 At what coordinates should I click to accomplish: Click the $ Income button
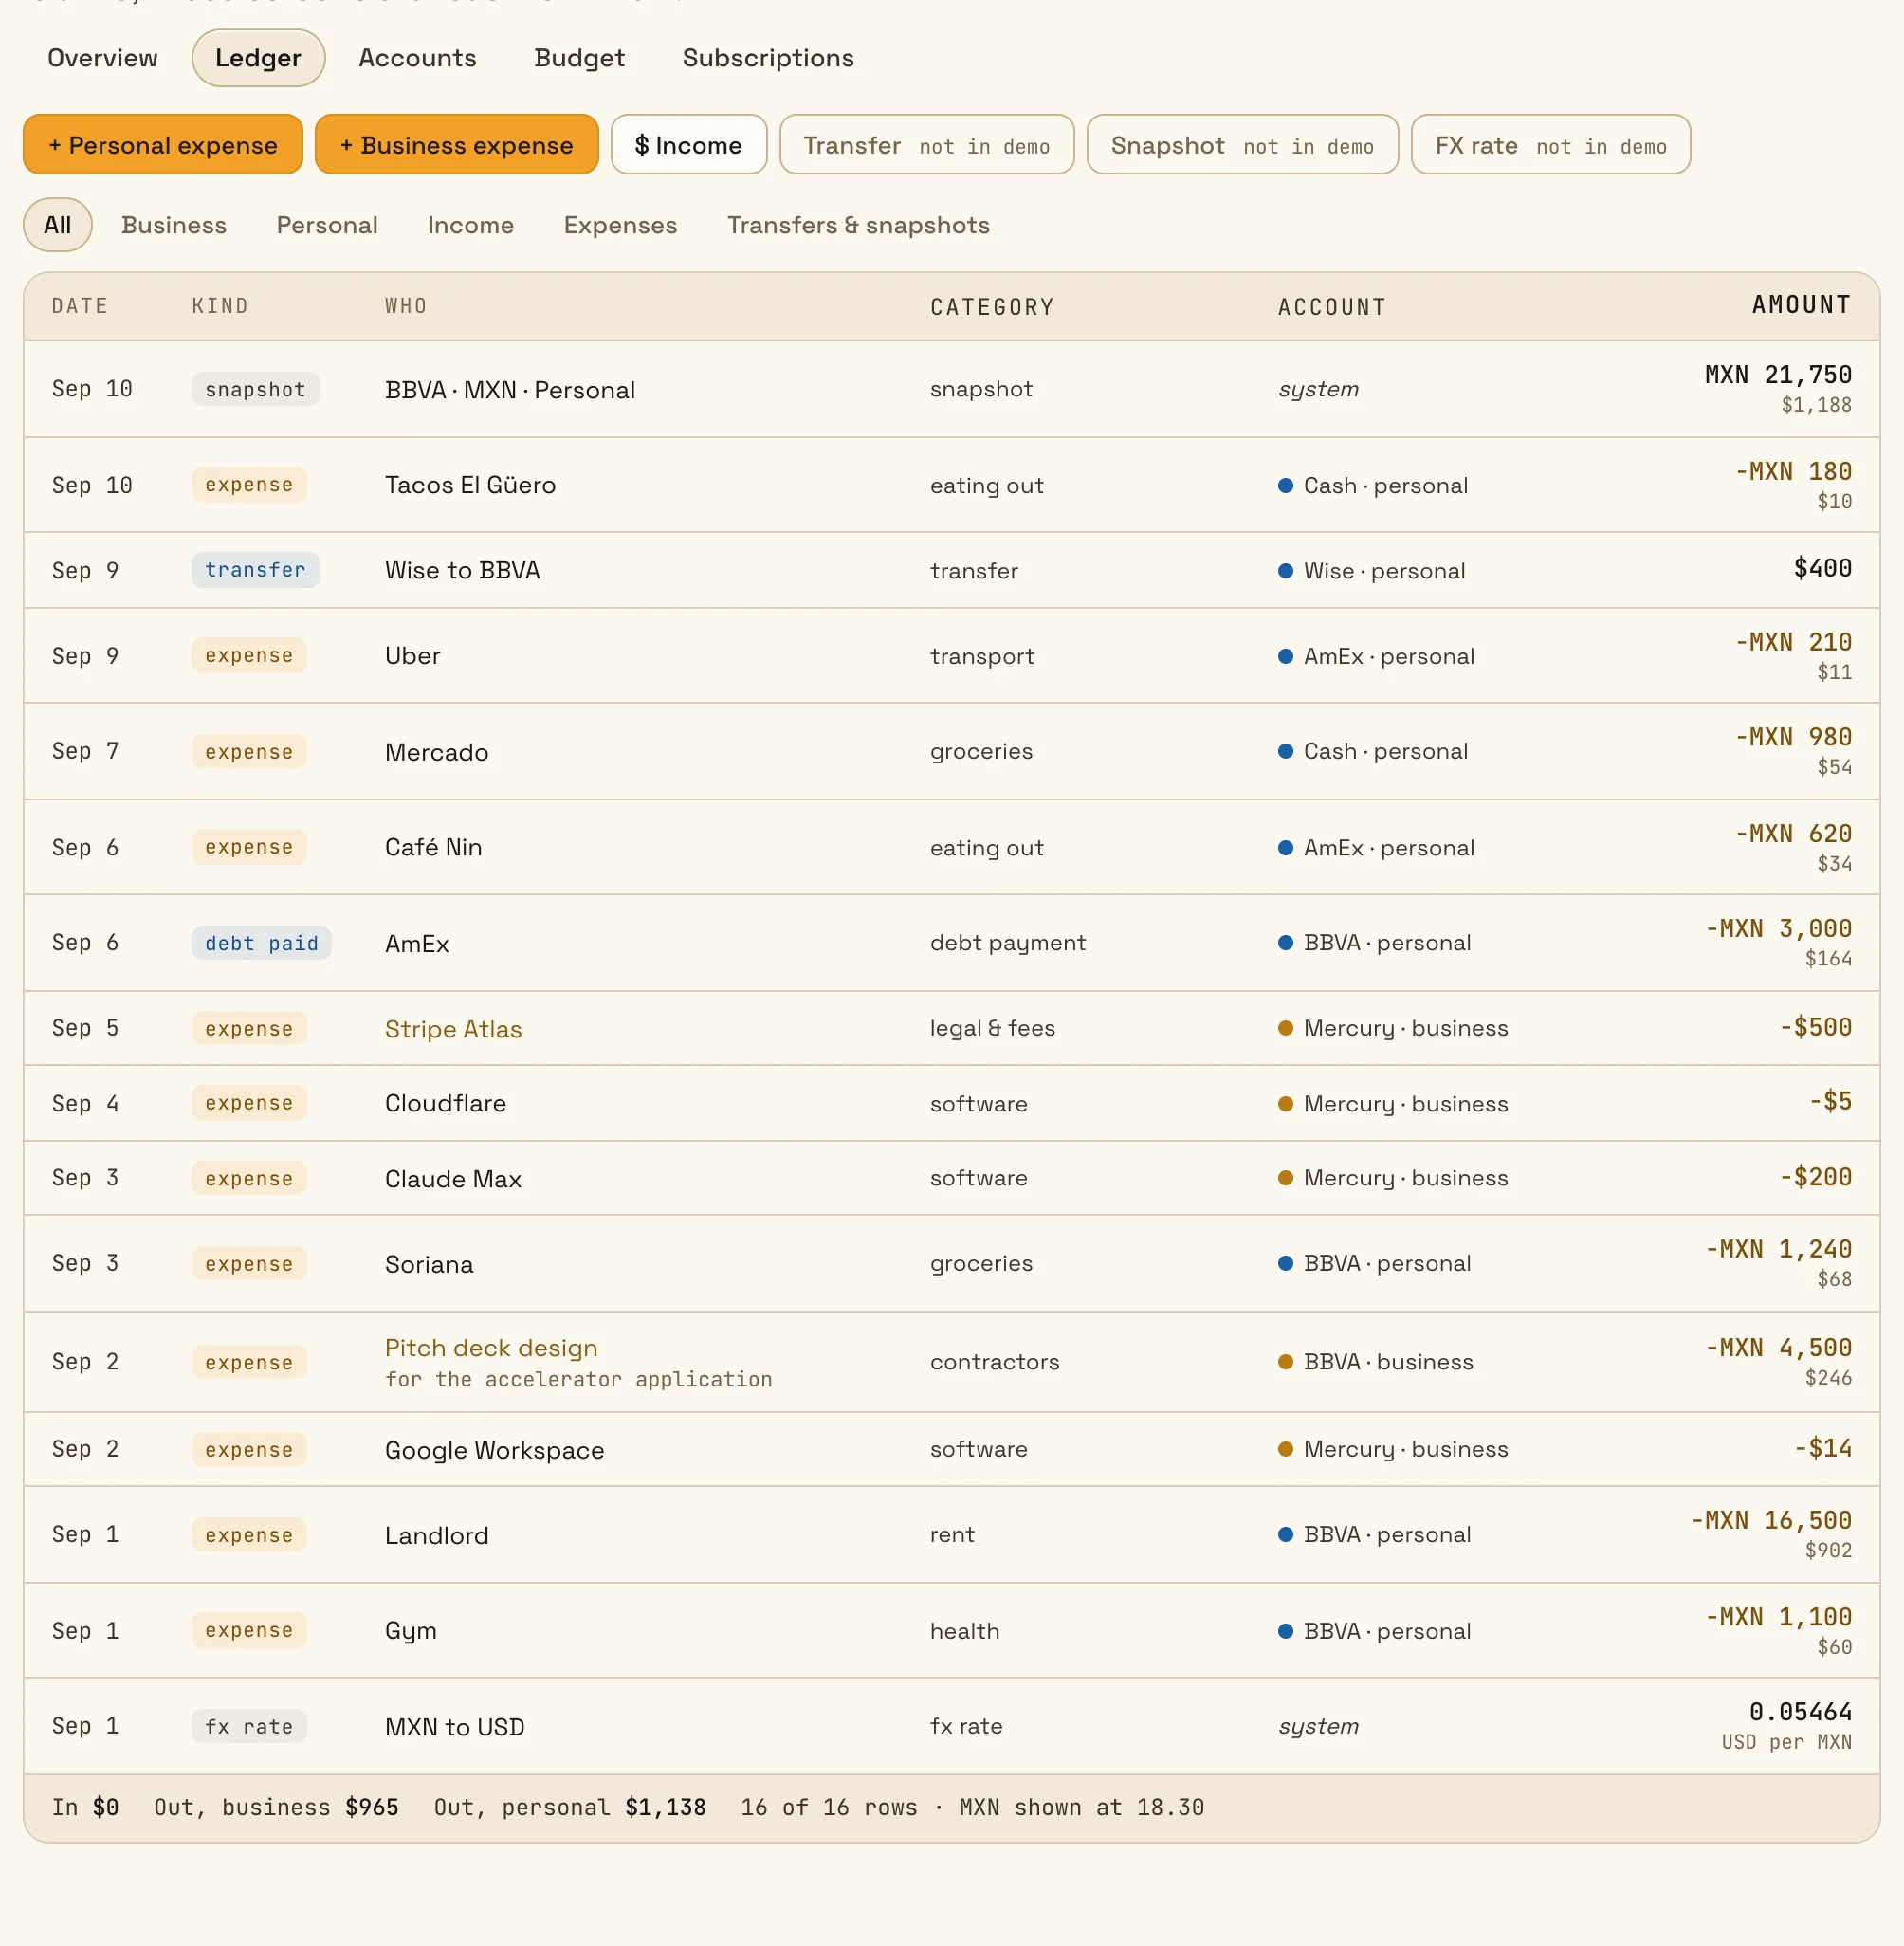[x=688, y=145]
